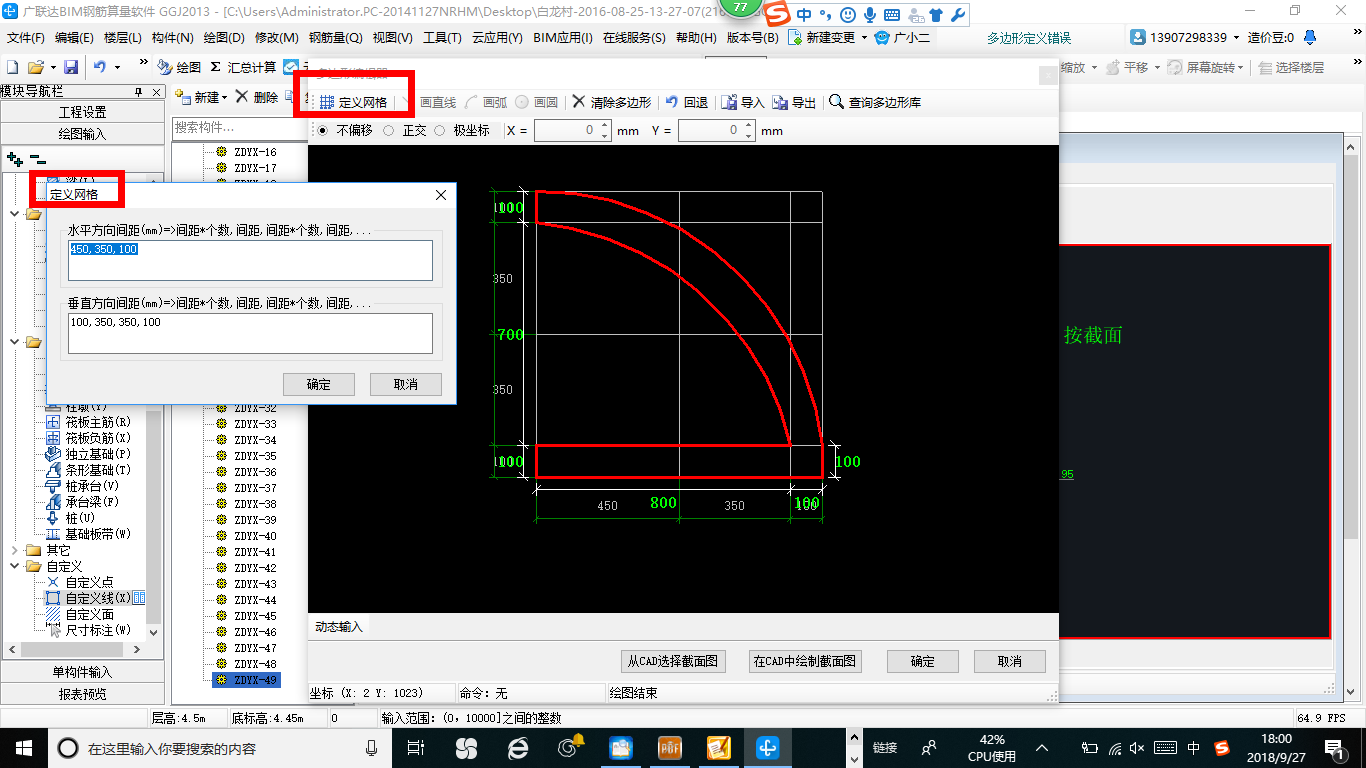Select 自定义面 custom surface icon

(x=55, y=614)
